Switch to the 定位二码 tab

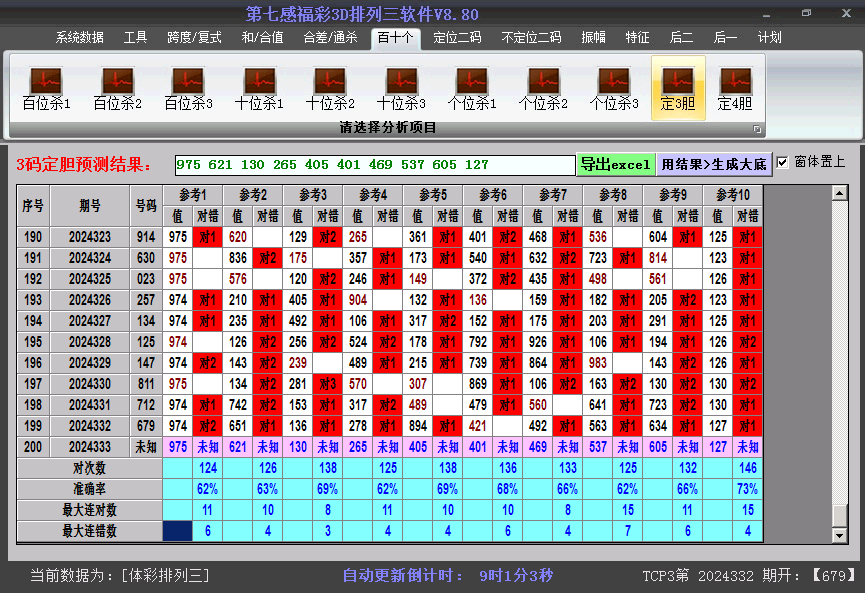pos(457,38)
